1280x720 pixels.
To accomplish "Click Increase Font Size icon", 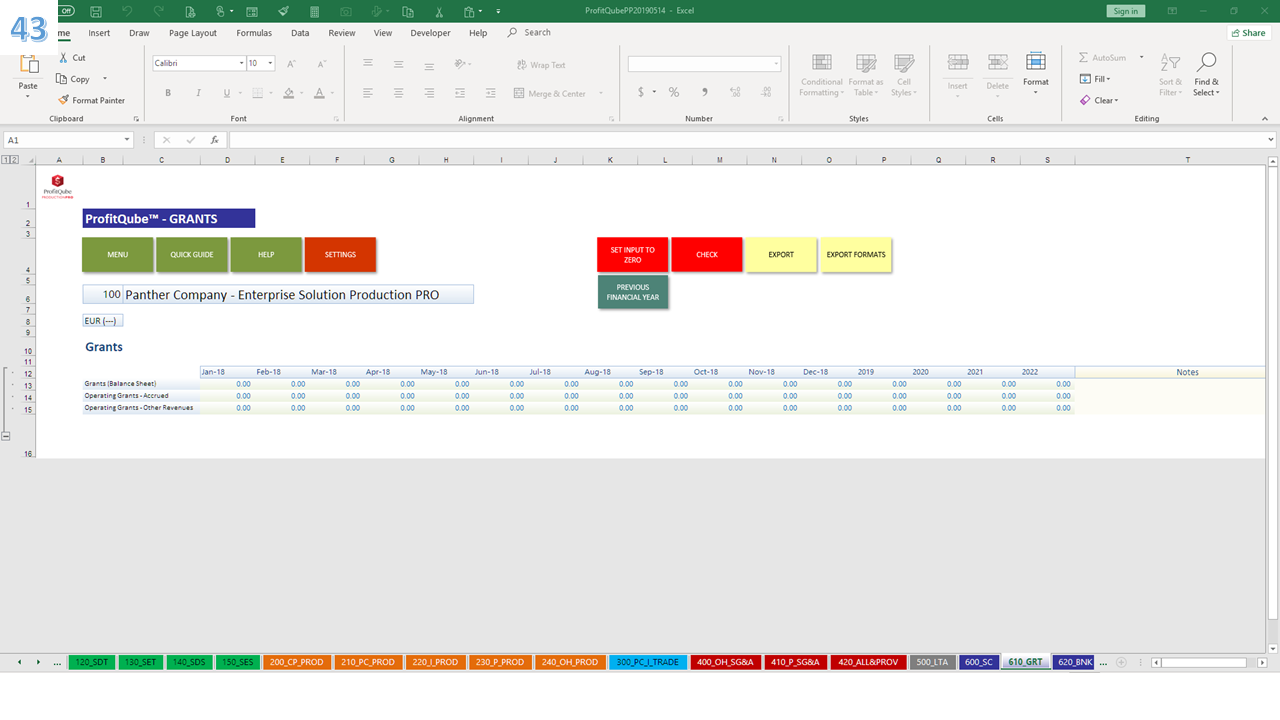I will click(x=292, y=63).
